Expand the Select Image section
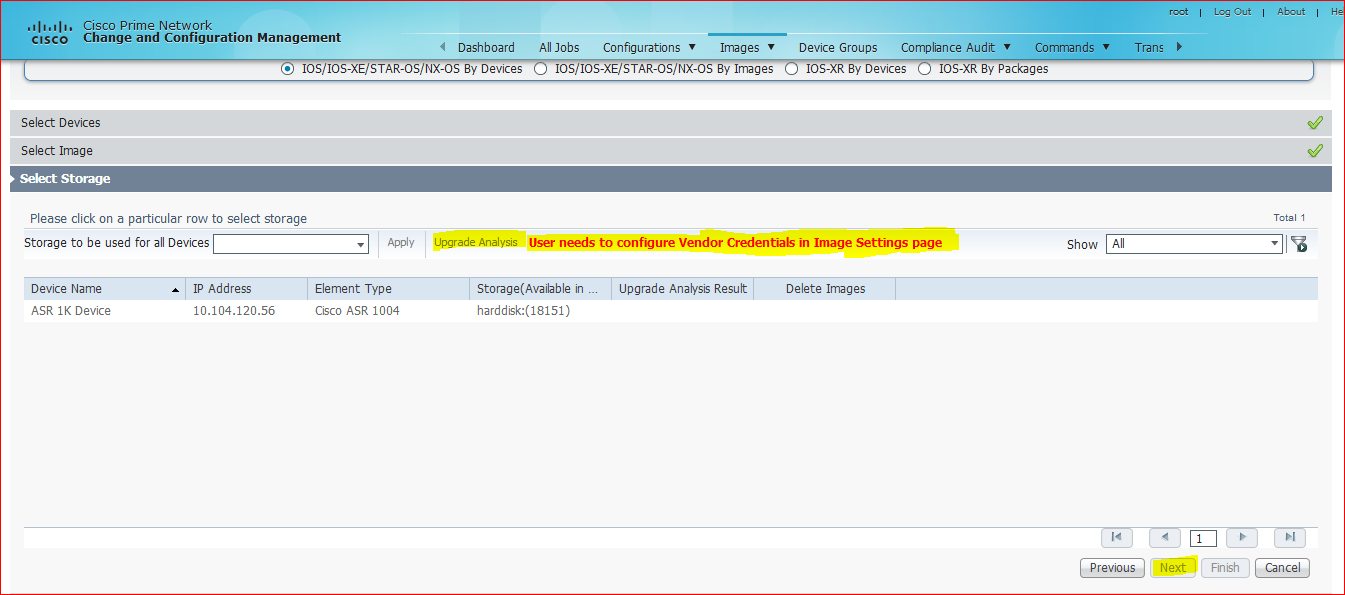The width and height of the screenshot is (1345, 595). [x=670, y=151]
